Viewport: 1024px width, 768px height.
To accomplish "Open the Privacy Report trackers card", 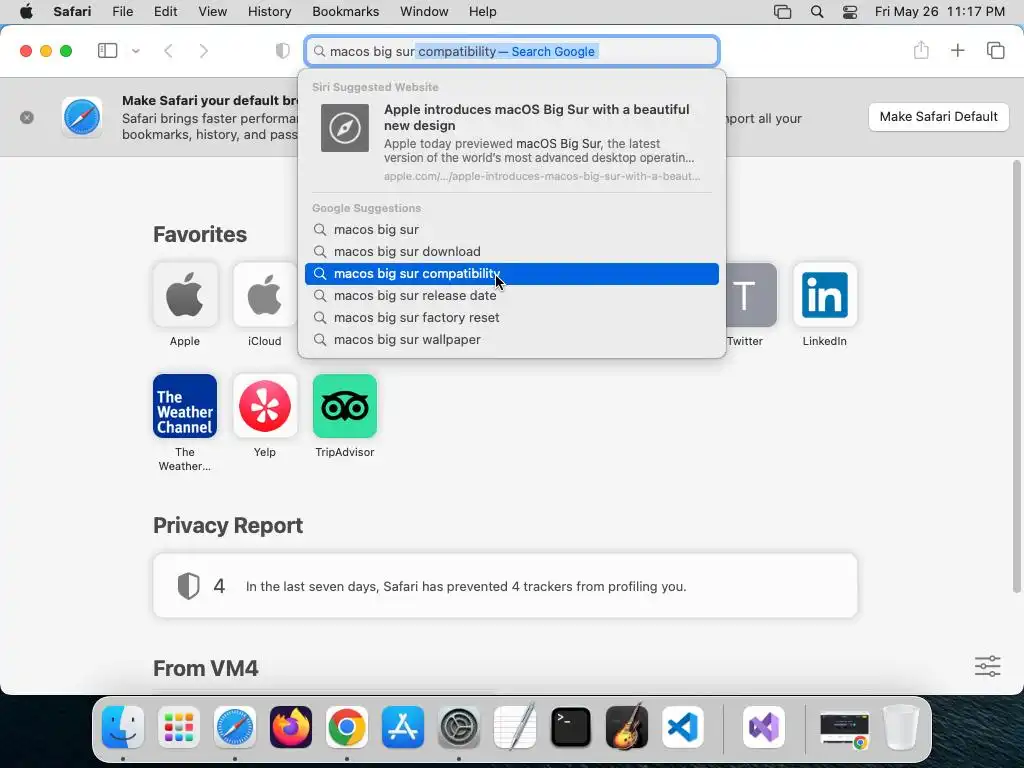I will (x=505, y=586).
